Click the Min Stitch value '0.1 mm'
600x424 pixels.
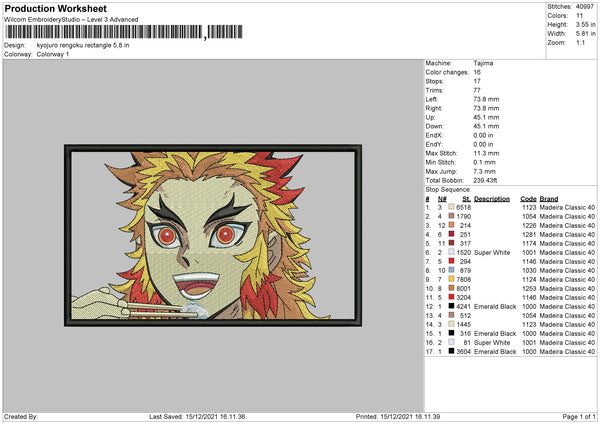click(x=484, y=162)
